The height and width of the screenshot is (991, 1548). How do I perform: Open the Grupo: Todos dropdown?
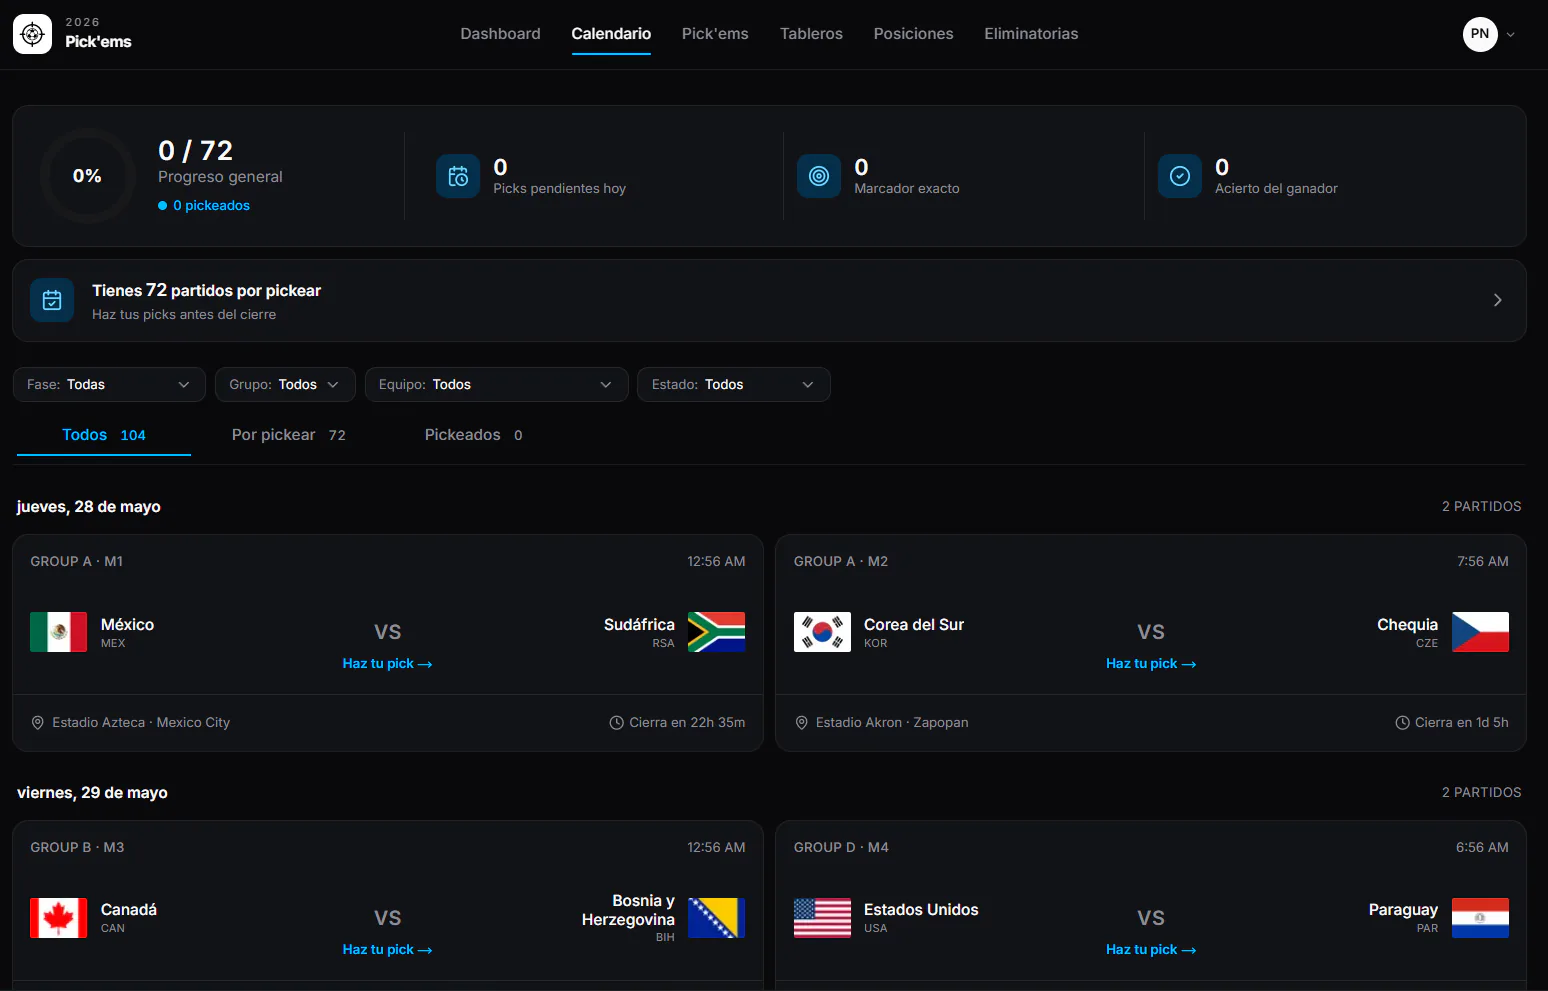pyautogui.click(x=285, y=385)
